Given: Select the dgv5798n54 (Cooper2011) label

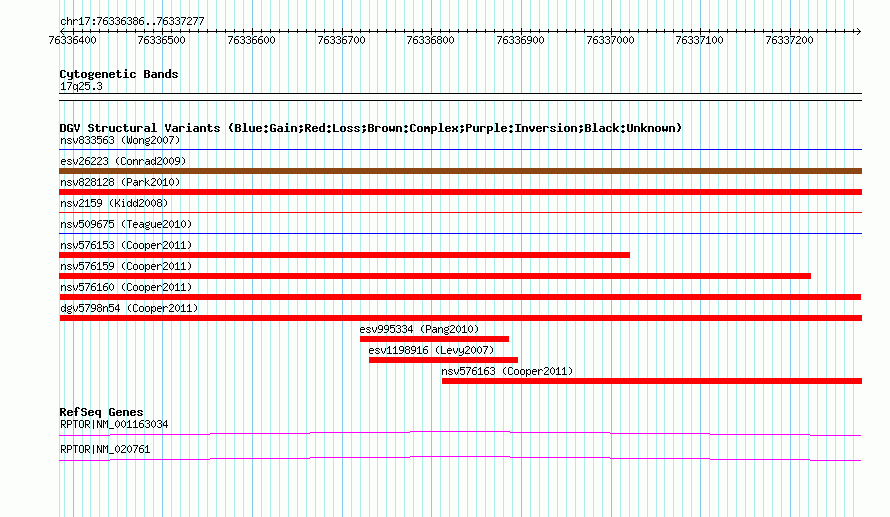Looking at the screenshot, I should (x=129, y=308).
